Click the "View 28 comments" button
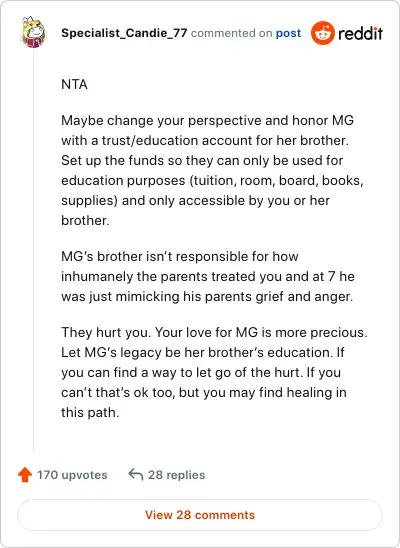 [x=200, y=515]
